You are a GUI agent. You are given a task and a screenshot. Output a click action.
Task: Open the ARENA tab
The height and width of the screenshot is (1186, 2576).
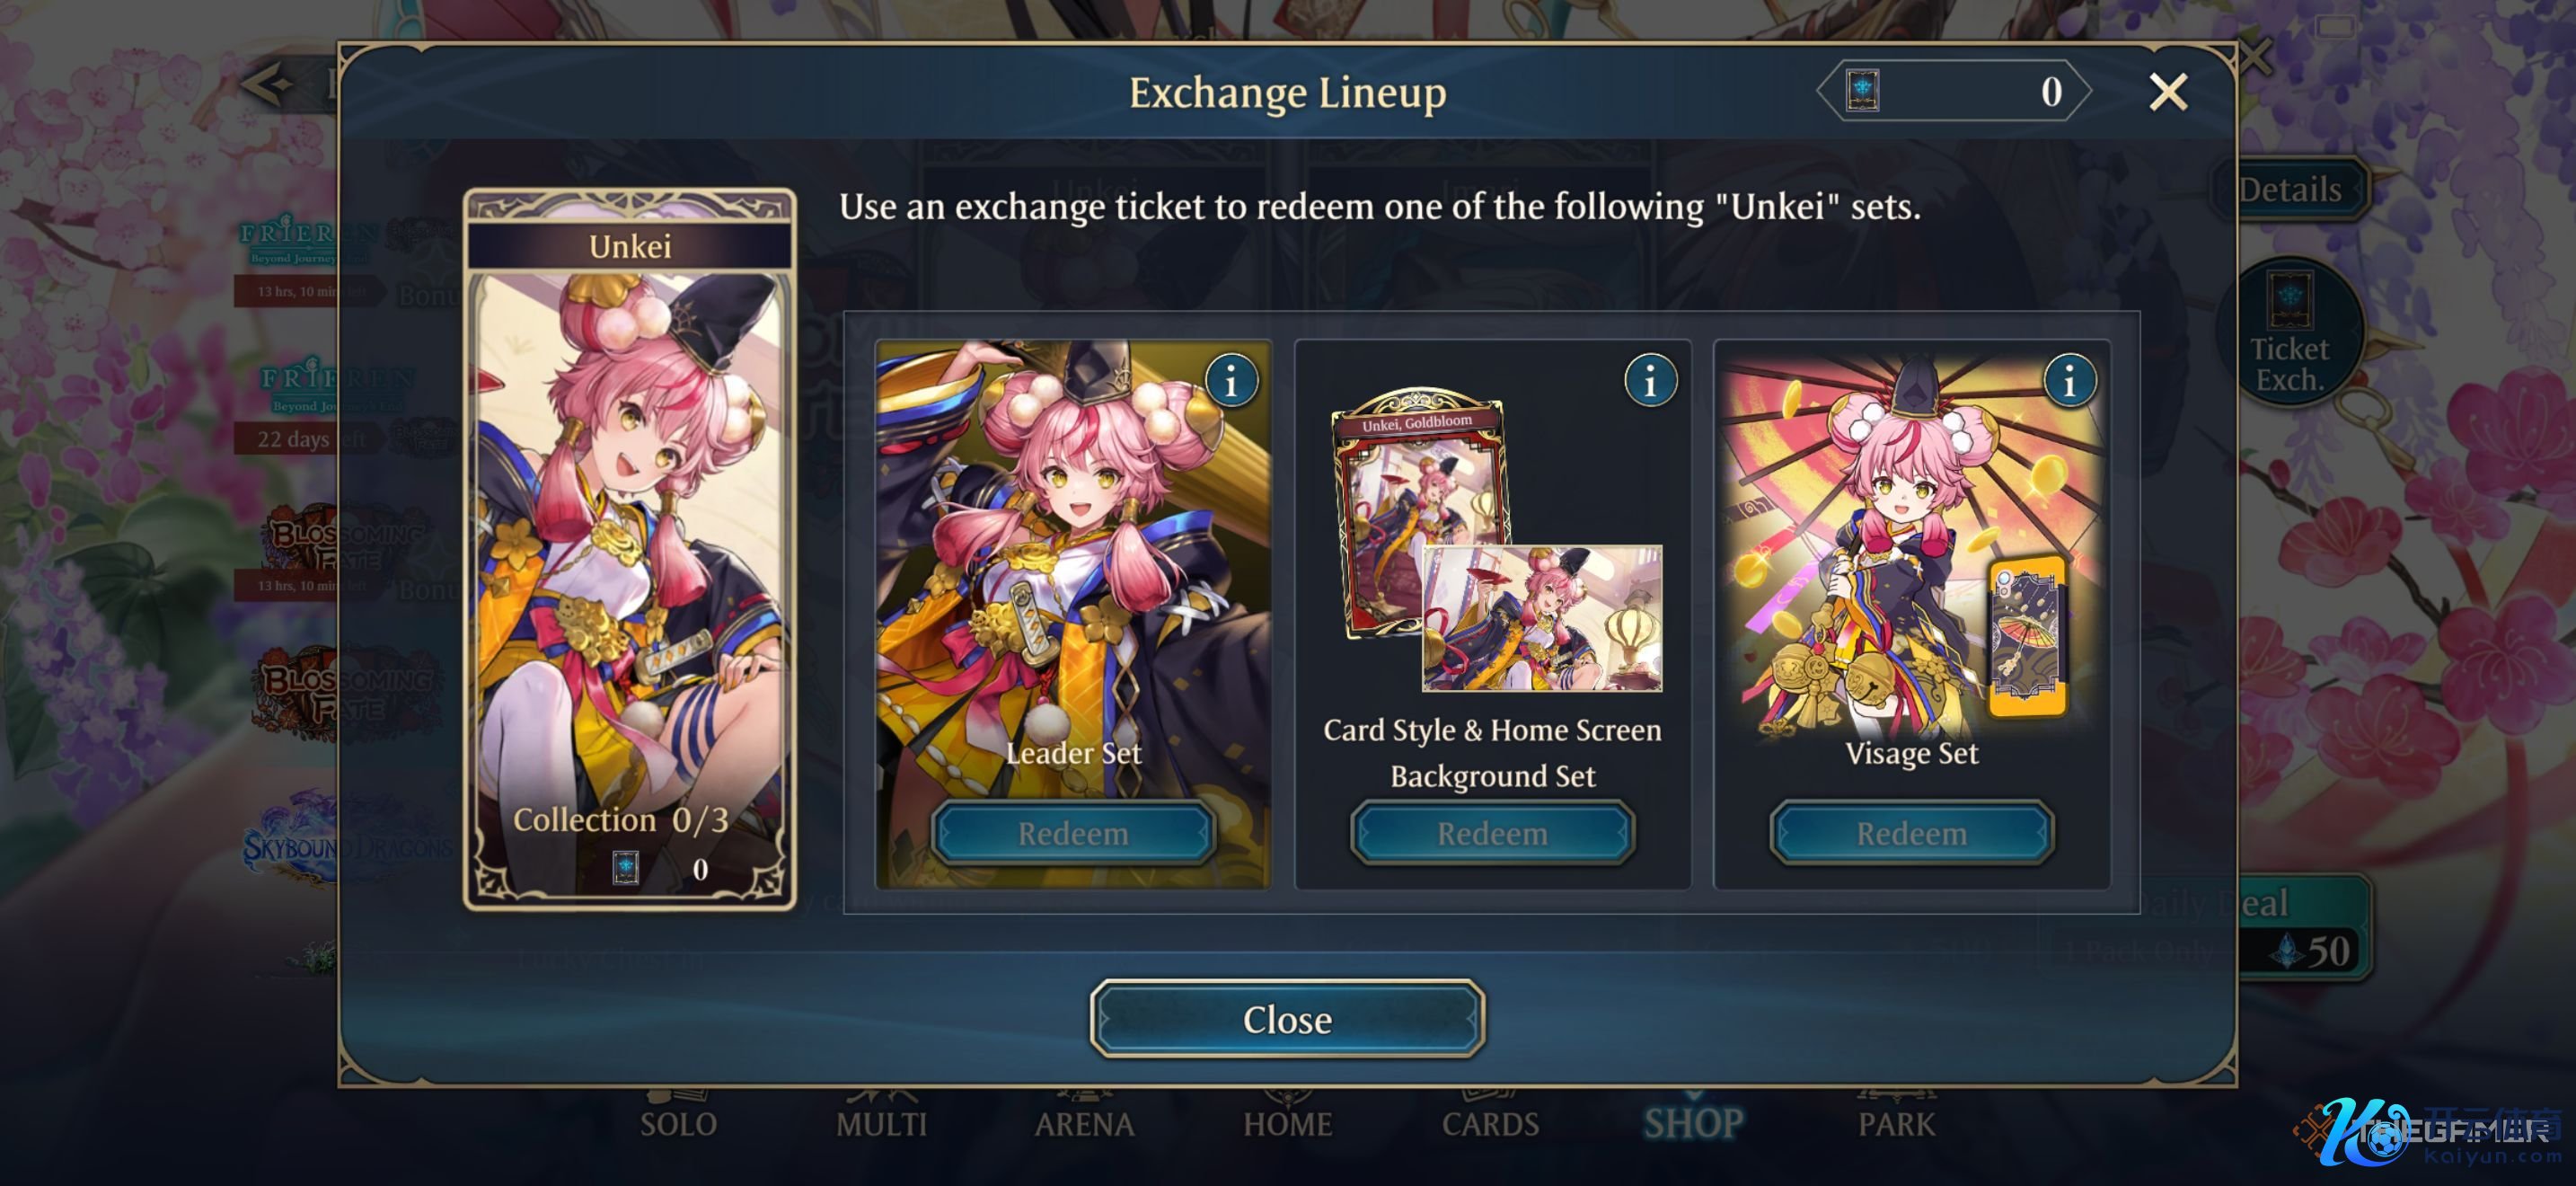click(x=1084, y=1123)
